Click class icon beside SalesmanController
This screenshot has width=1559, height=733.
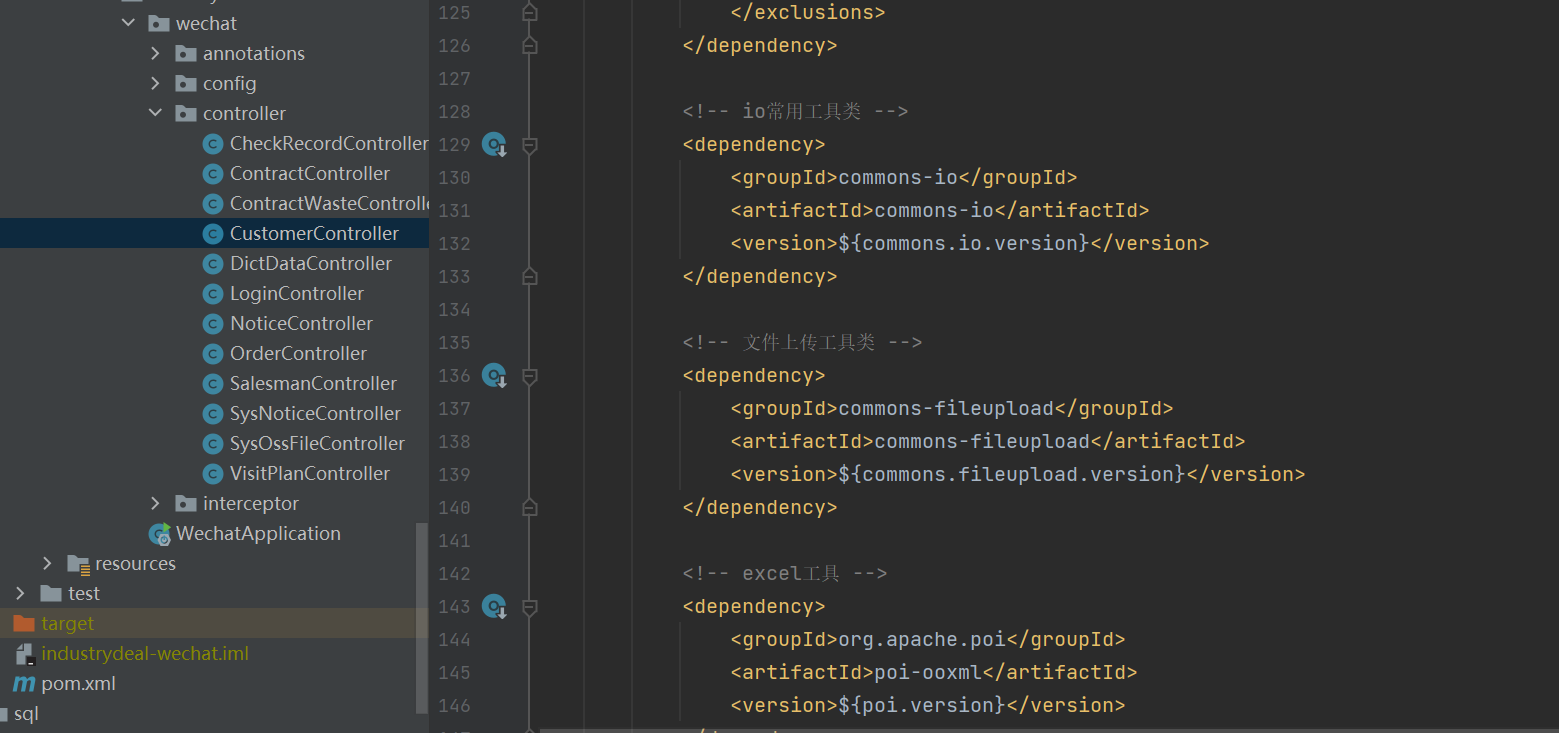212,383
